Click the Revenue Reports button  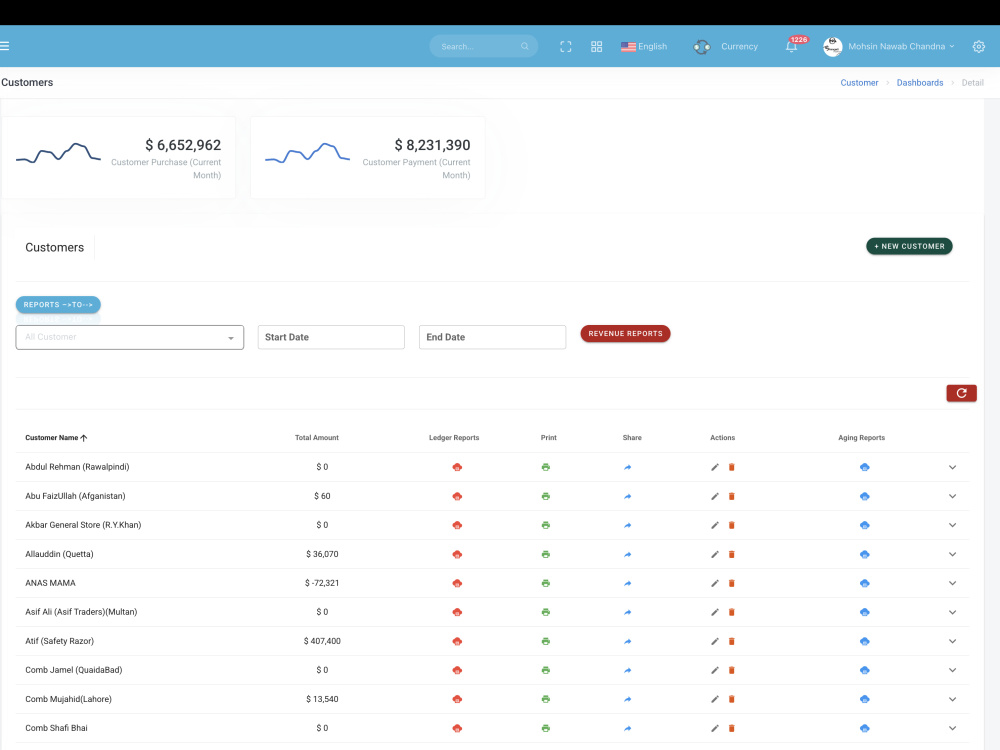point(625,334)
